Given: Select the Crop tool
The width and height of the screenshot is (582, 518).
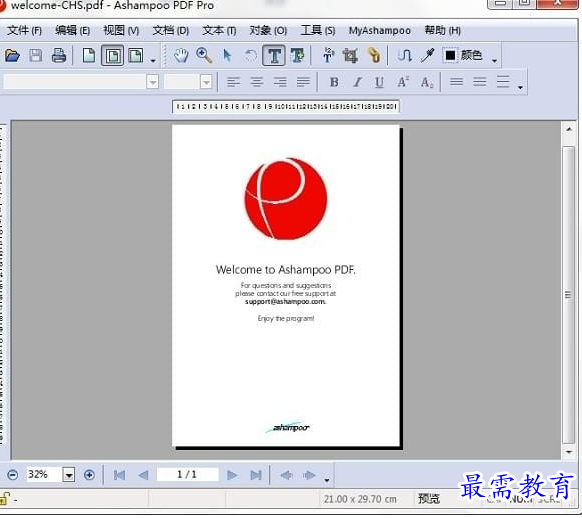Looking at the screenshot, I should (350, 56).
